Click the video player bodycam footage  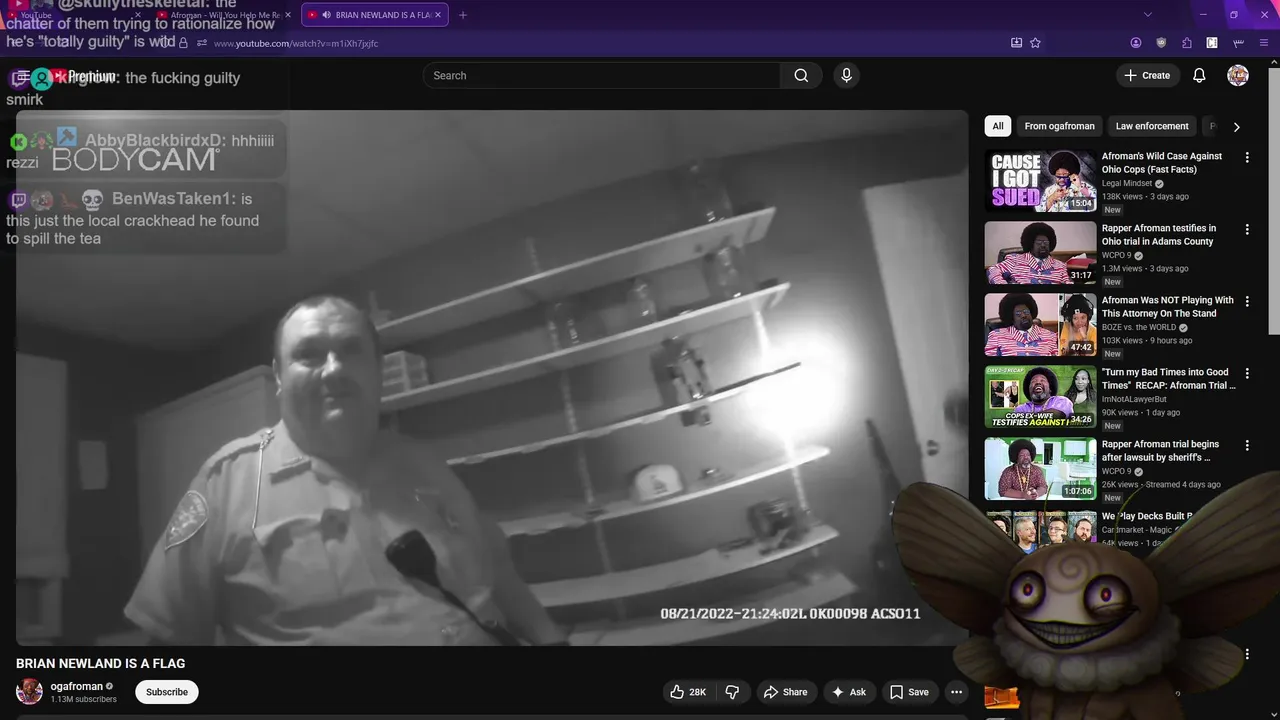492,378
